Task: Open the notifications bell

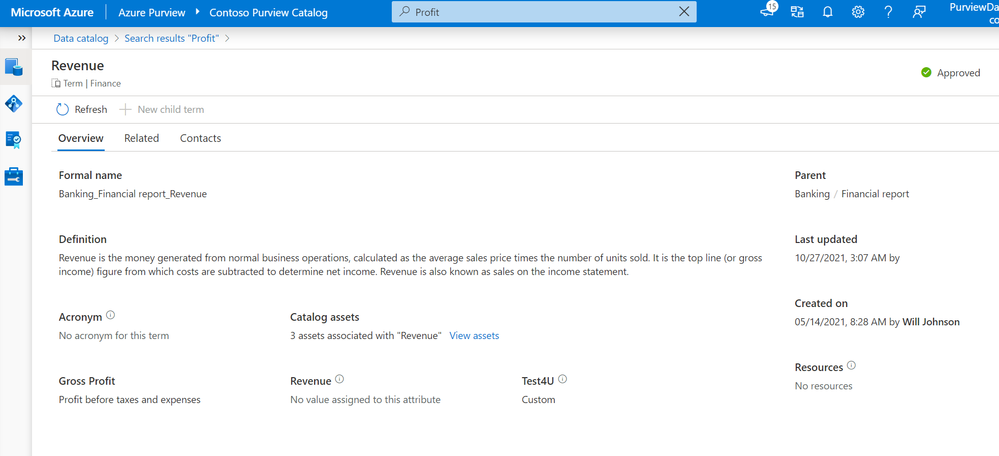Action: [828, 12]
